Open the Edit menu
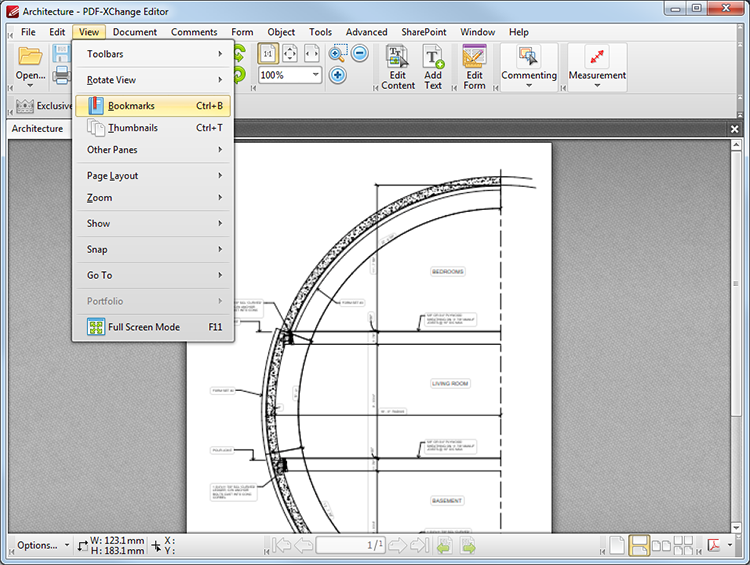750x565 pixels. pos(57,32)
